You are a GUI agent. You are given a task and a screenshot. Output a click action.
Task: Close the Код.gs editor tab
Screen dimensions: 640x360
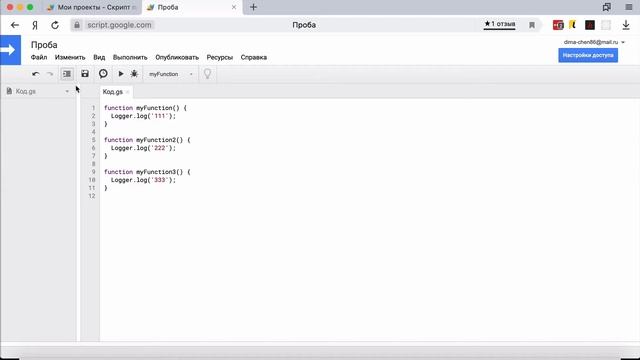[x=127, y=92]
